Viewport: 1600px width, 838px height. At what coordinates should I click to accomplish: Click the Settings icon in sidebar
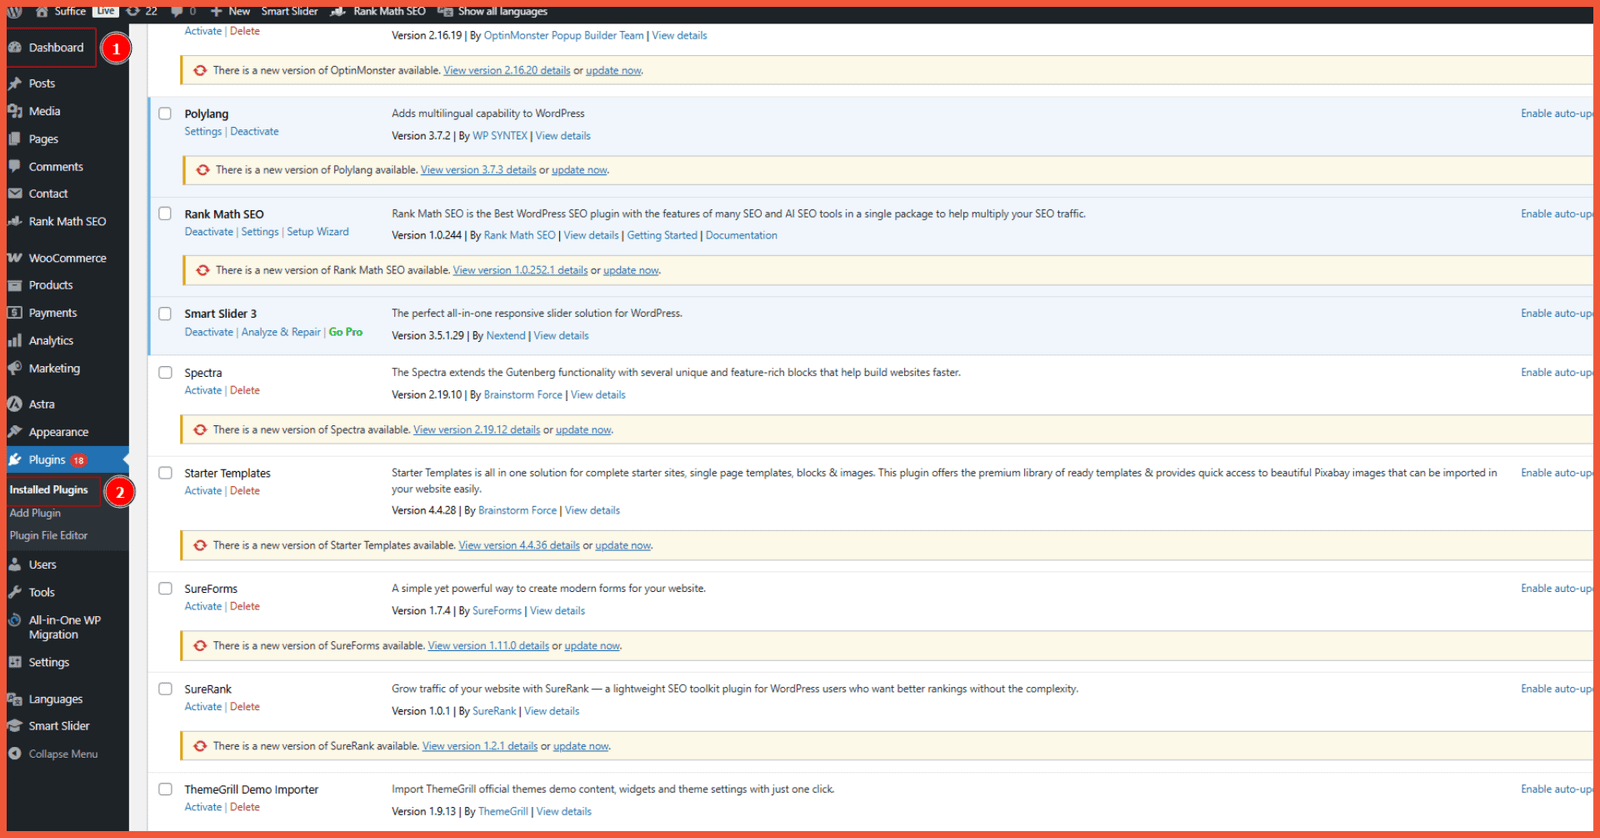pyautogui.click(x=15, y=662)
